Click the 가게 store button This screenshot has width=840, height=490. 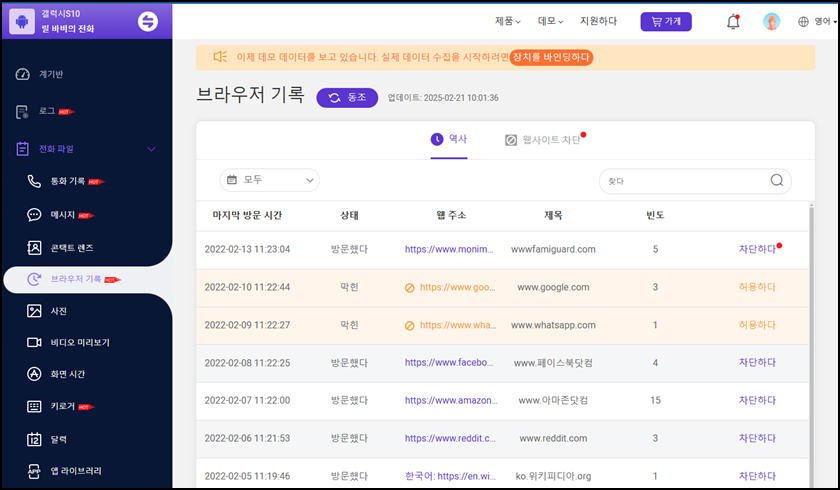pos(666,21)
